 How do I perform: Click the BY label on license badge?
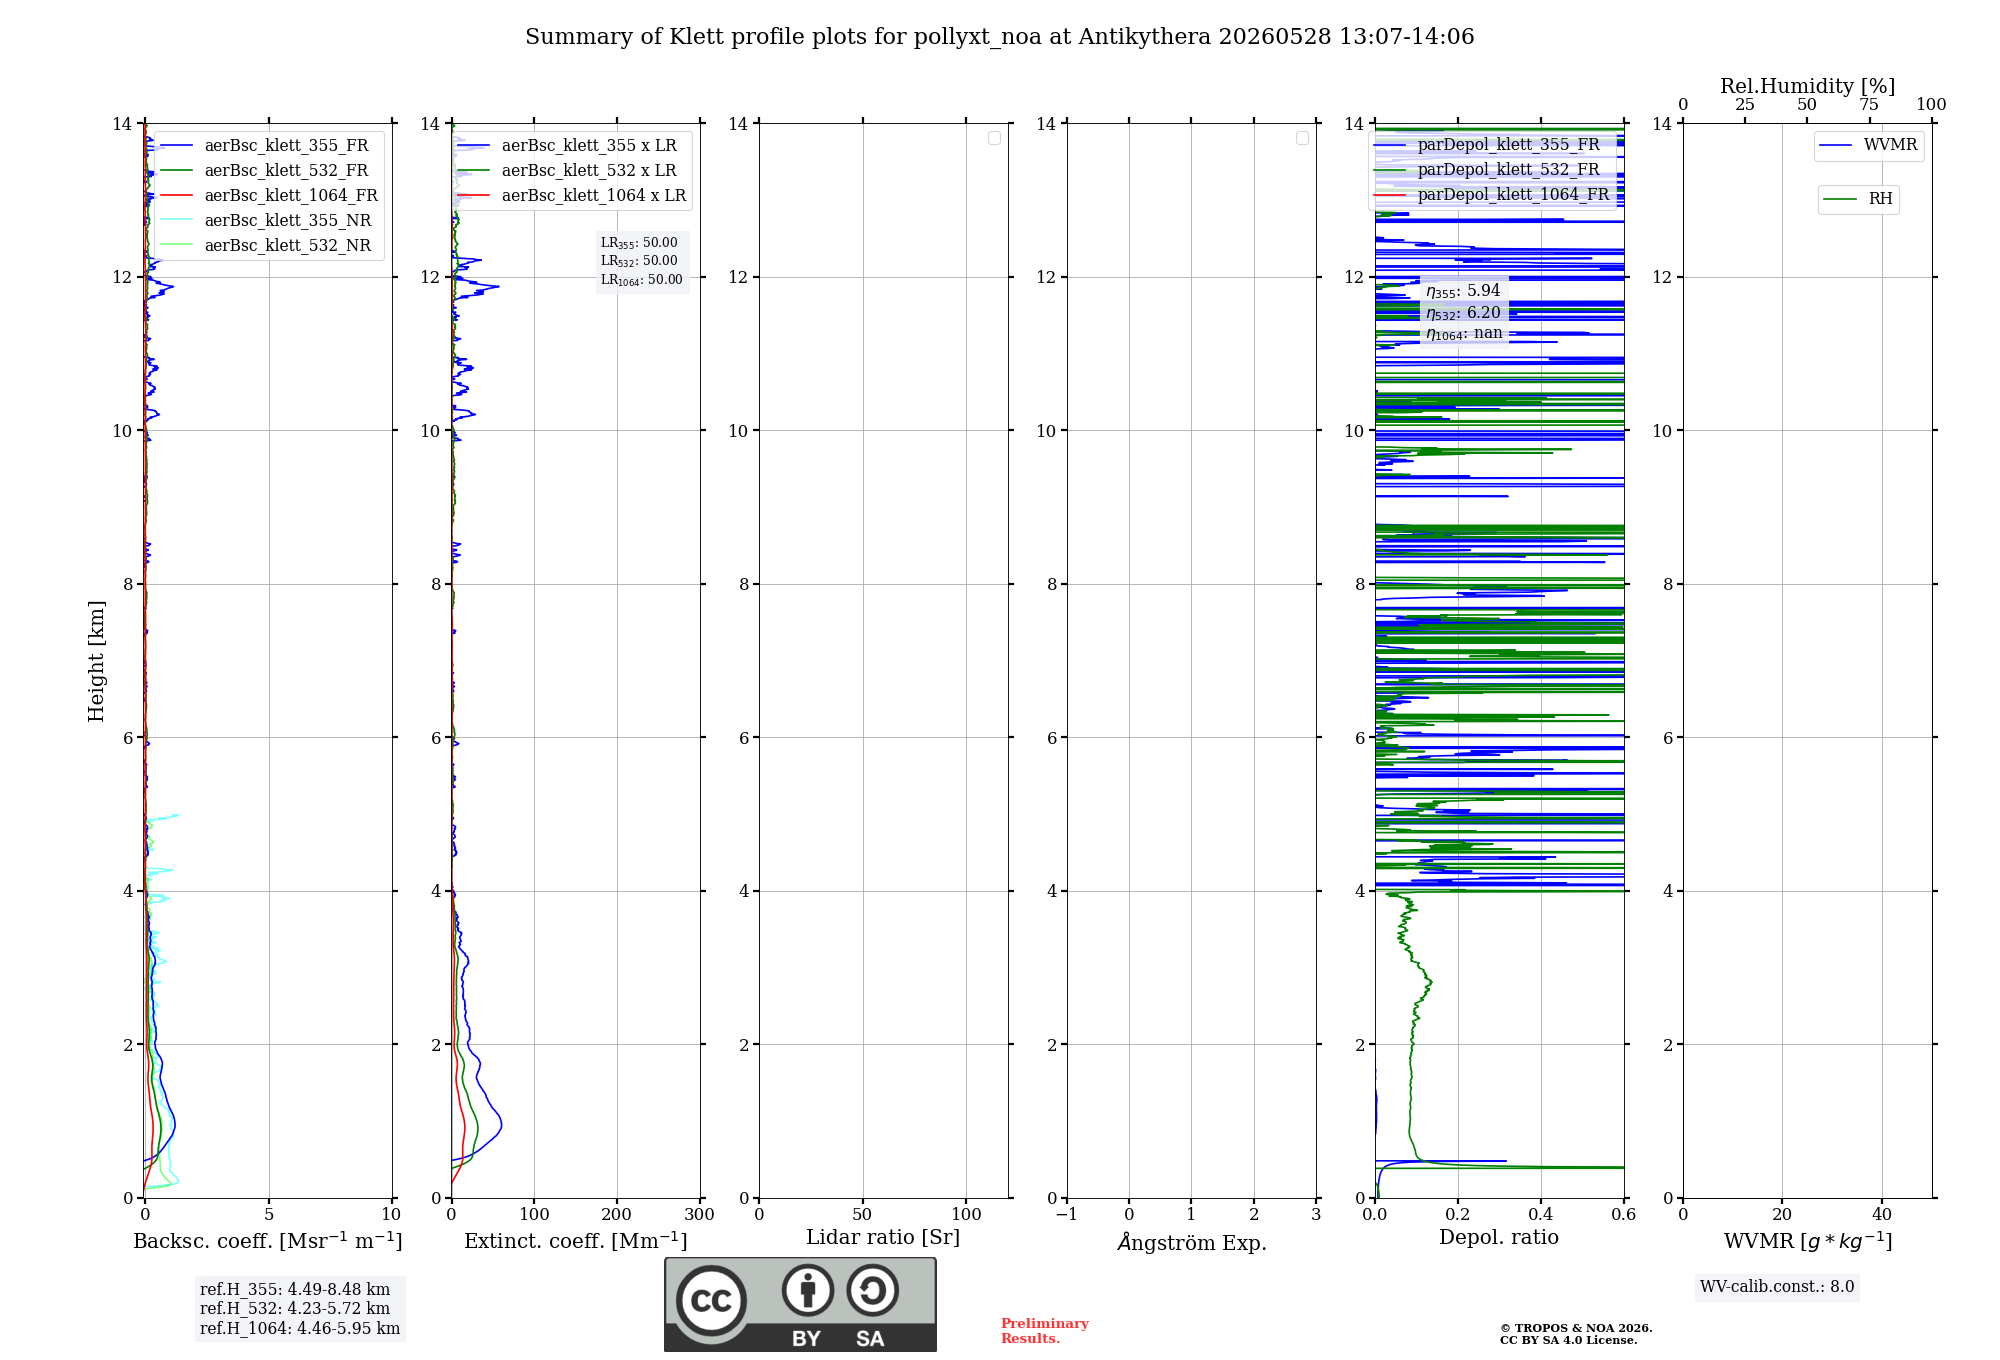807,1339
